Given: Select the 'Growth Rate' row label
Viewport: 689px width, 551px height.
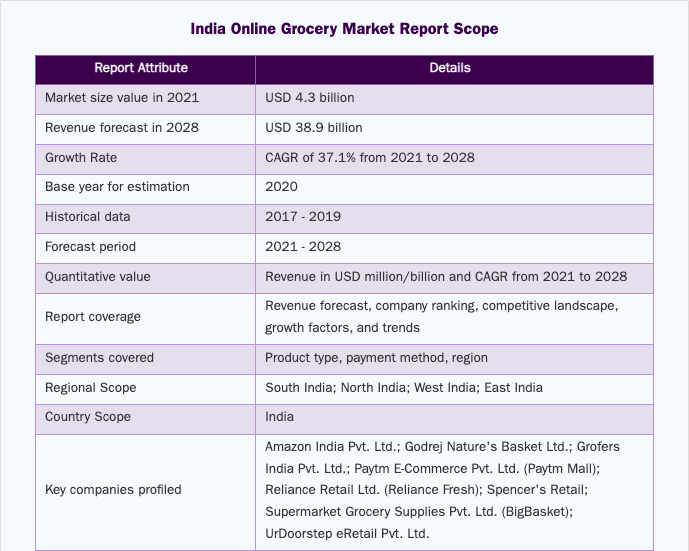Looking at the screenshot, I should [81, 158].
